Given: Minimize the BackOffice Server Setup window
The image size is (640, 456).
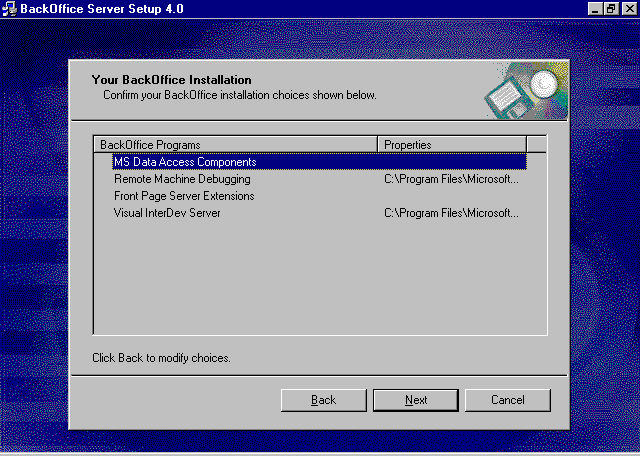Looking at the screenshot, I should pos(594,8).
